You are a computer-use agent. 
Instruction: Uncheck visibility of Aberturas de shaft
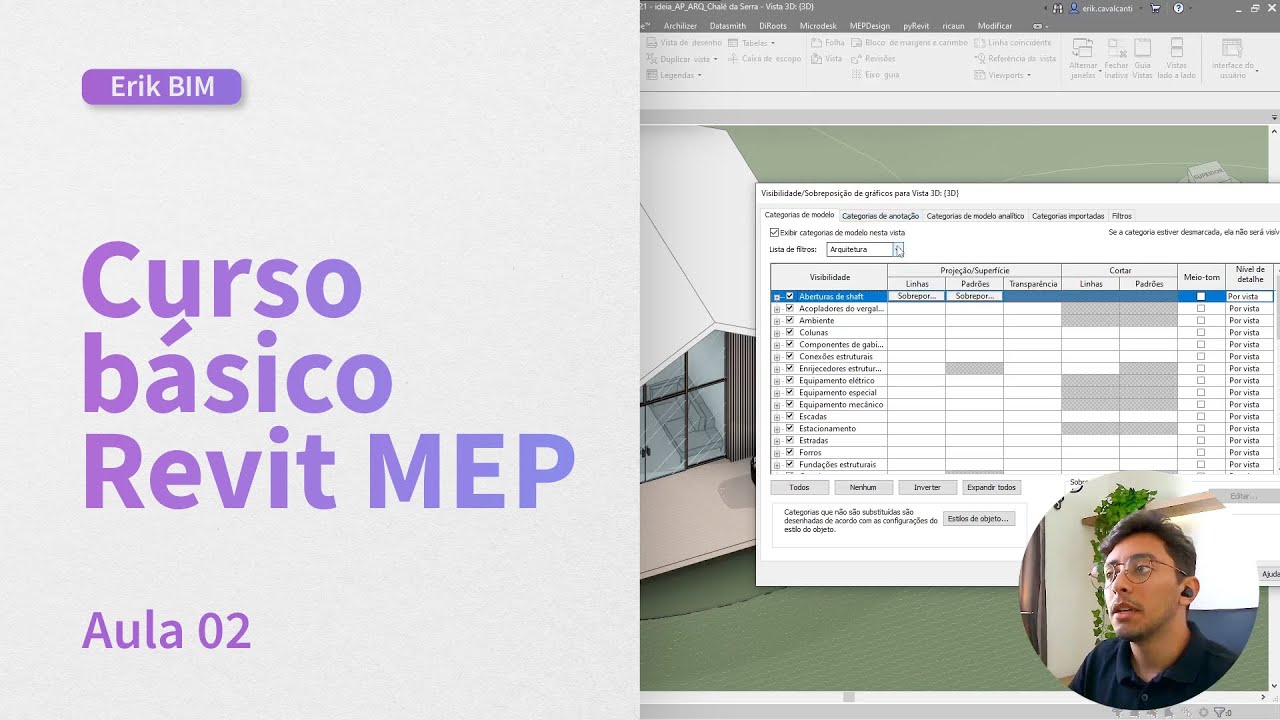point(790,296)
